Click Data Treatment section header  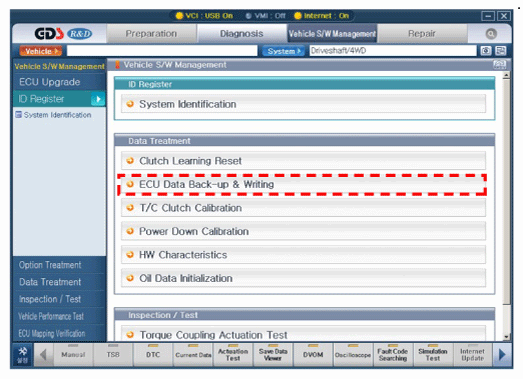point(304,141)
